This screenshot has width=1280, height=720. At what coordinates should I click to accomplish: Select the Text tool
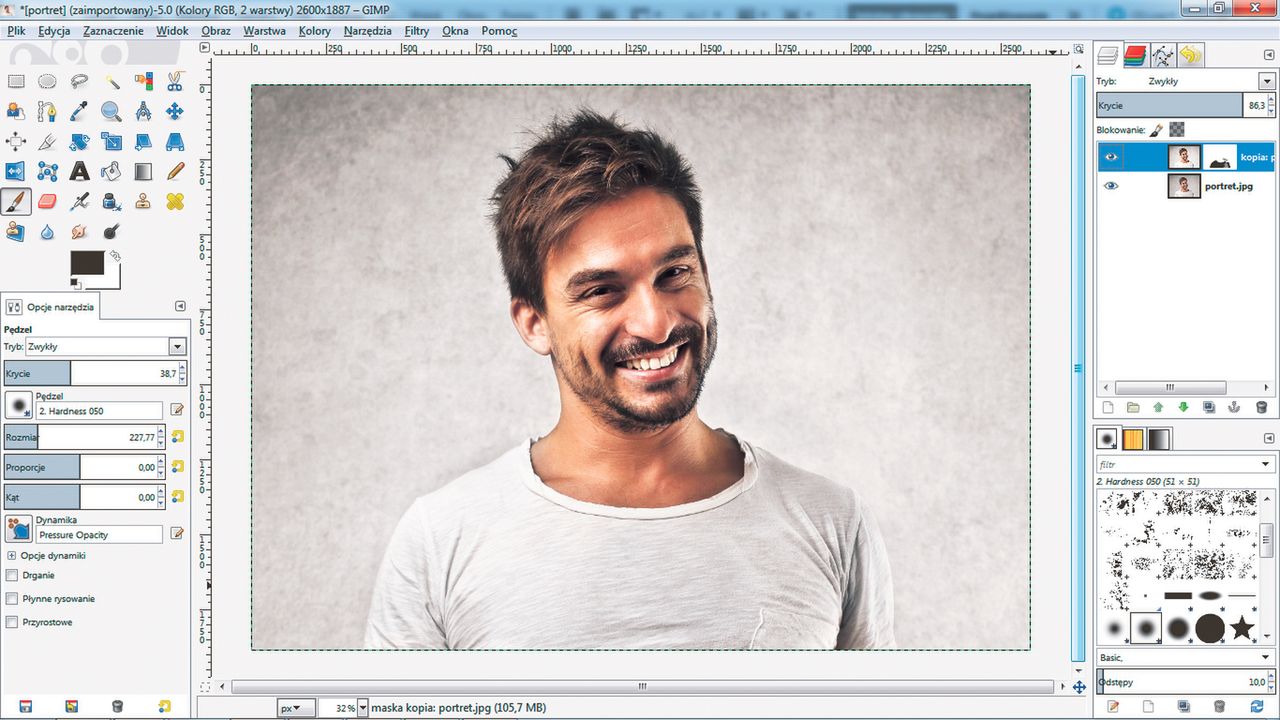click(79, 171)
